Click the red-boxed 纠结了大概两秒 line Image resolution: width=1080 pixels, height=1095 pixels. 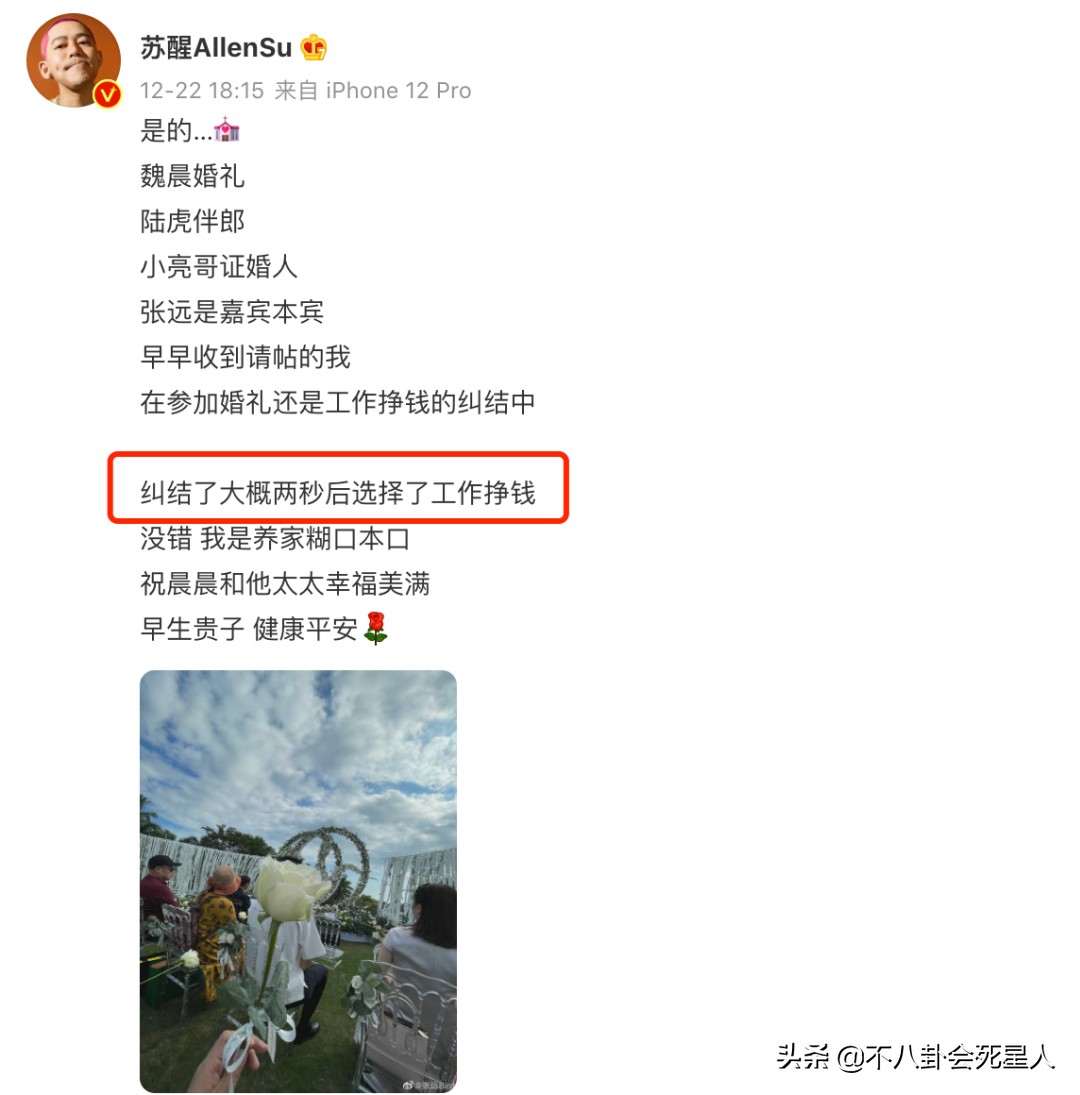(x=338, y=493)
